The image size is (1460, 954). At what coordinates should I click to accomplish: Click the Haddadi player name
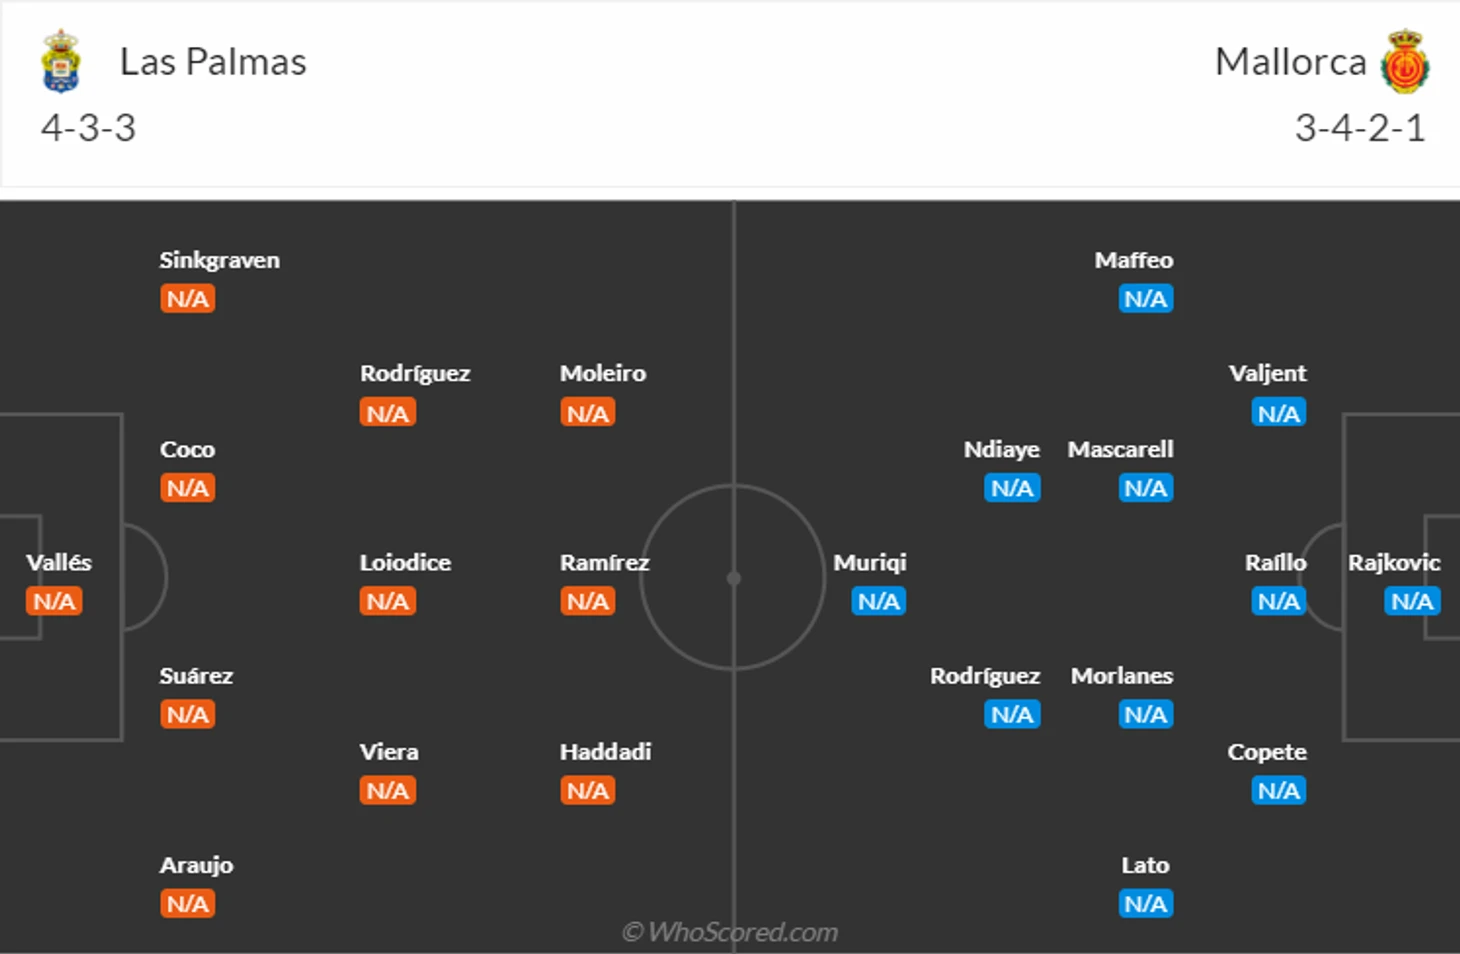point(605,752)
